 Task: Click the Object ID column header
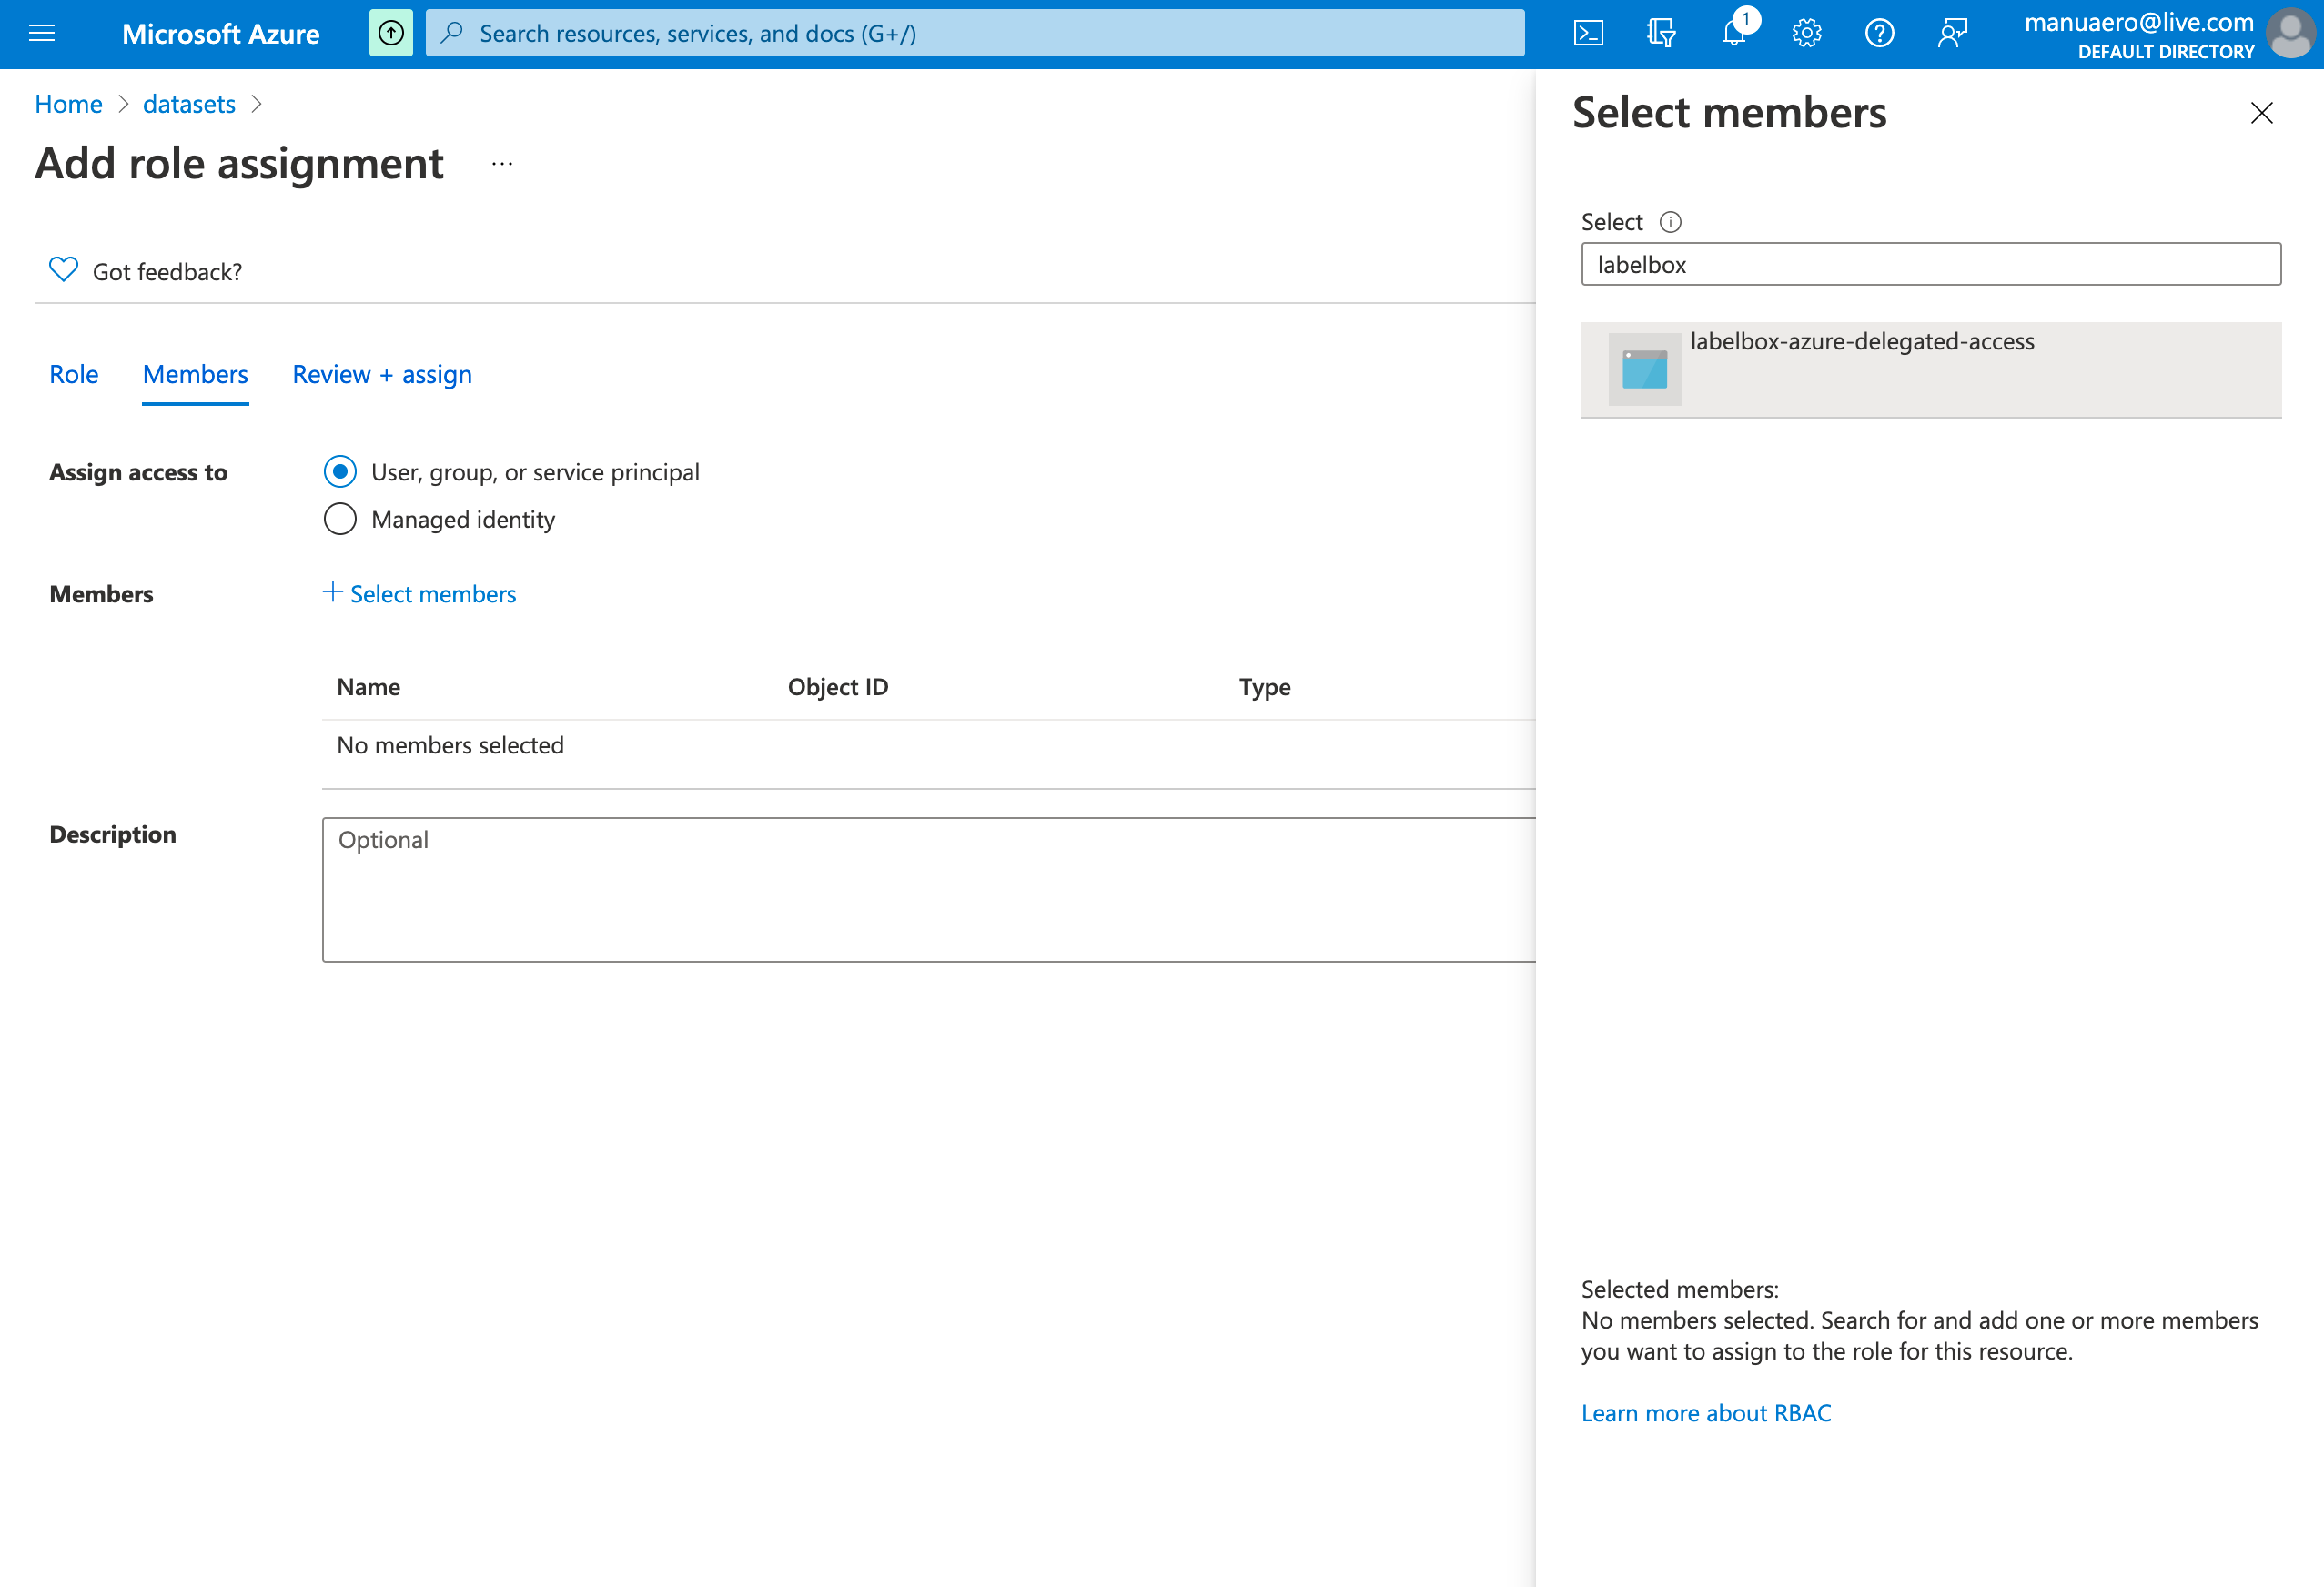838,687
